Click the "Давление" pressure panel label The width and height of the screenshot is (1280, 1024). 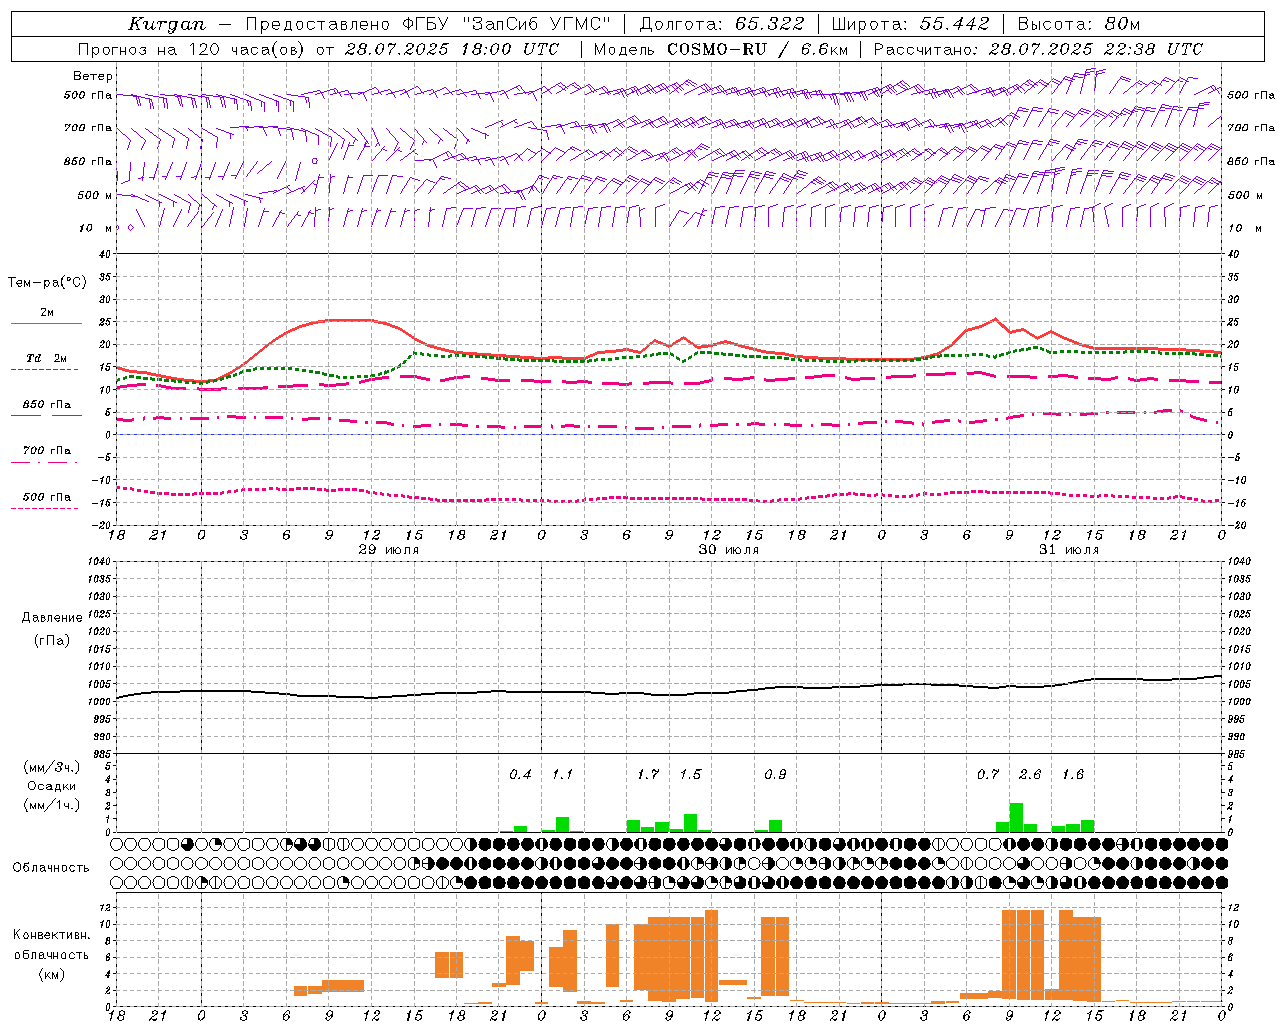(x=52, y=618)
